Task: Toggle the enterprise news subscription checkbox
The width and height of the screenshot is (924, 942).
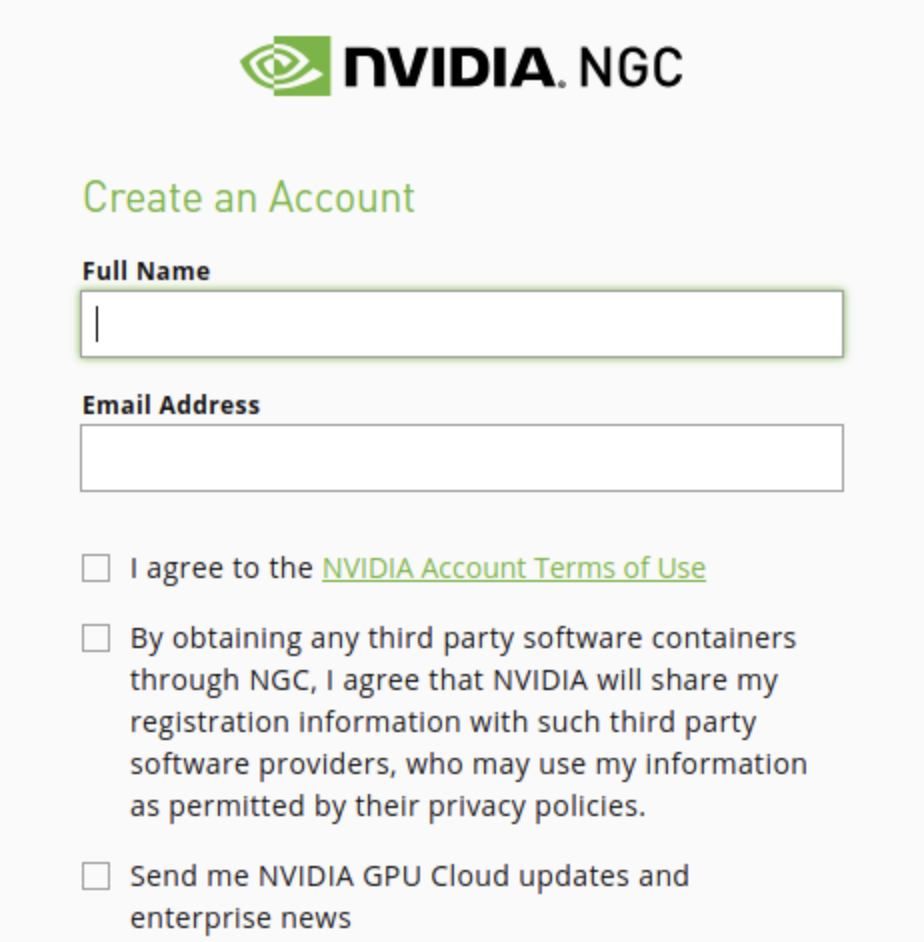Action: coord(94,874)
